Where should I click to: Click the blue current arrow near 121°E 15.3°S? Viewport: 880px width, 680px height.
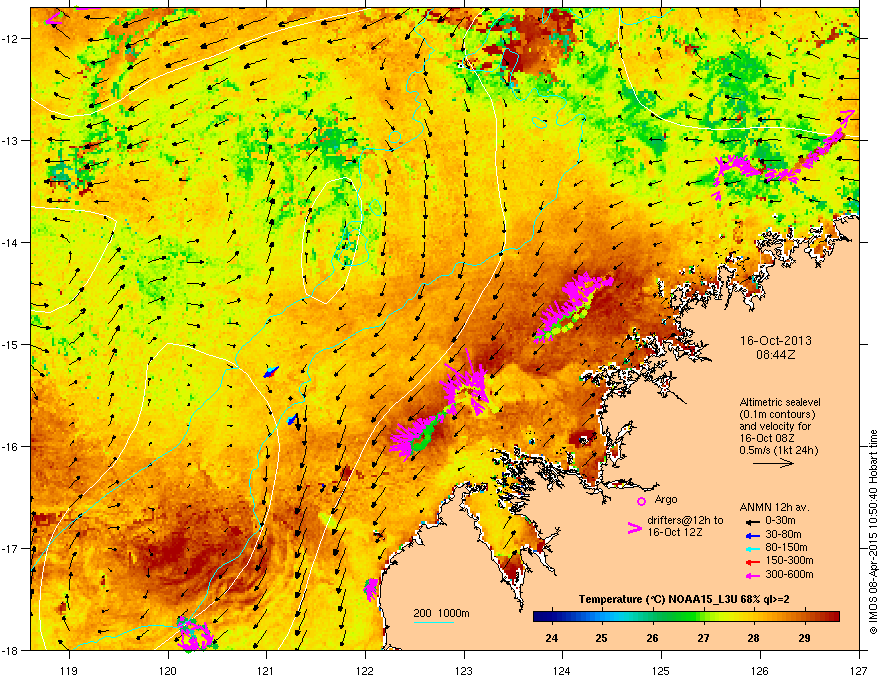coord(271,371)
